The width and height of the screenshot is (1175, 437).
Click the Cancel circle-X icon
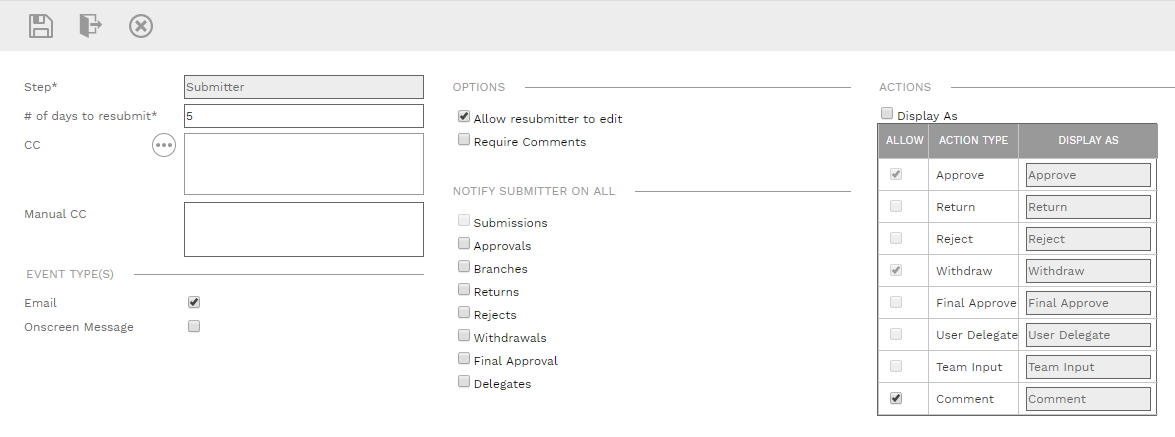coord(141,26)
